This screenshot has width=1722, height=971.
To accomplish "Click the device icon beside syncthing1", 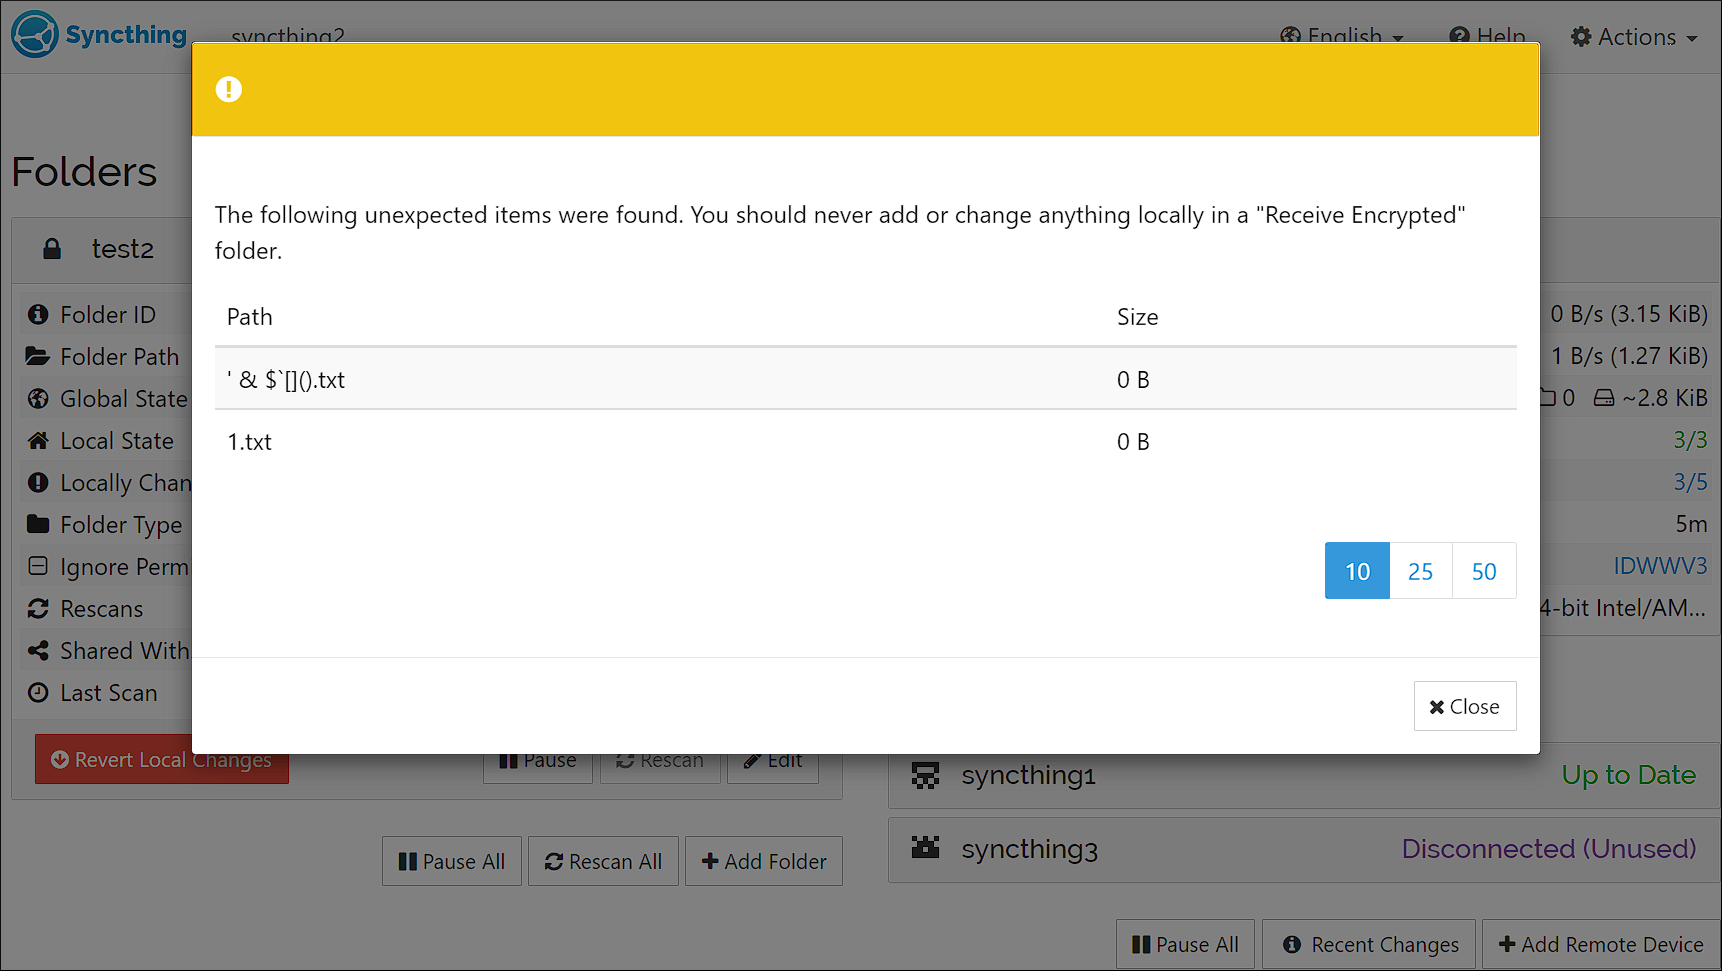I will pyautogui.click(x=925, y=774).
